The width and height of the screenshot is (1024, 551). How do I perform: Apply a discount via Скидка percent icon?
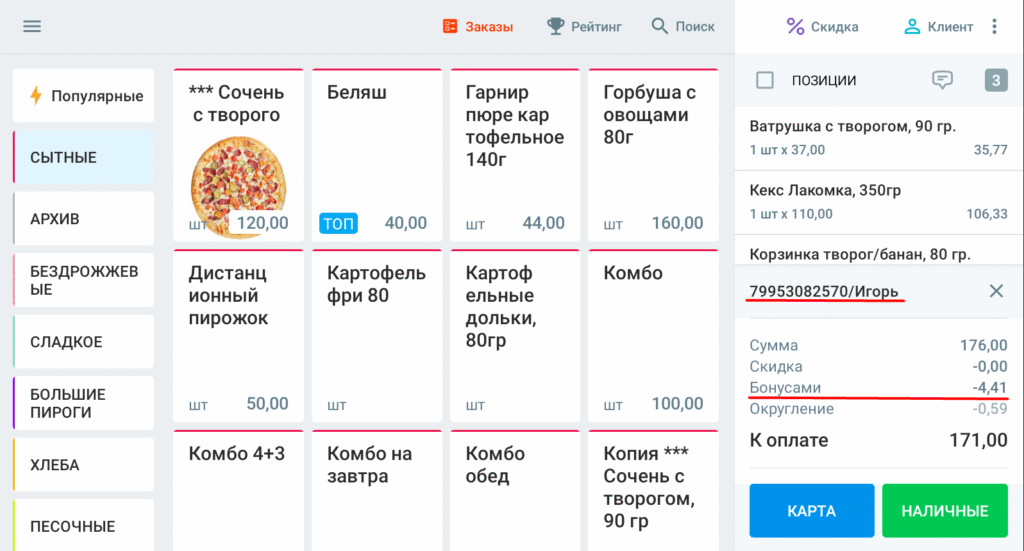coord(822,27)
